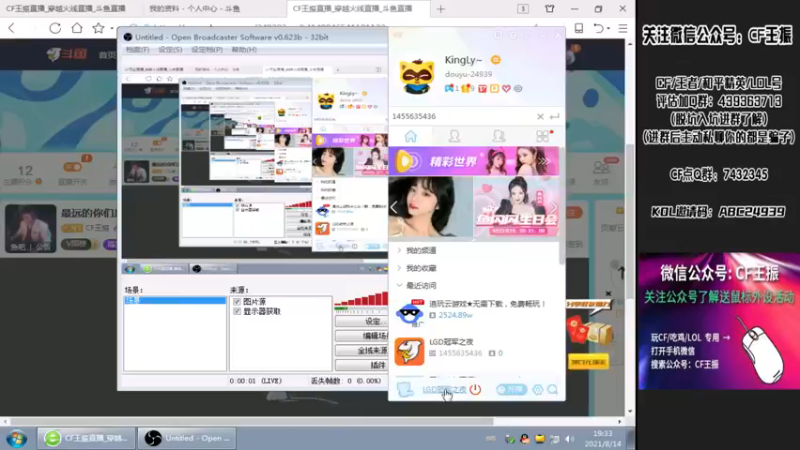
Task: Click the browser skin shirt icon in title bar
Action: pyautogui.click(x=549, y=9)
